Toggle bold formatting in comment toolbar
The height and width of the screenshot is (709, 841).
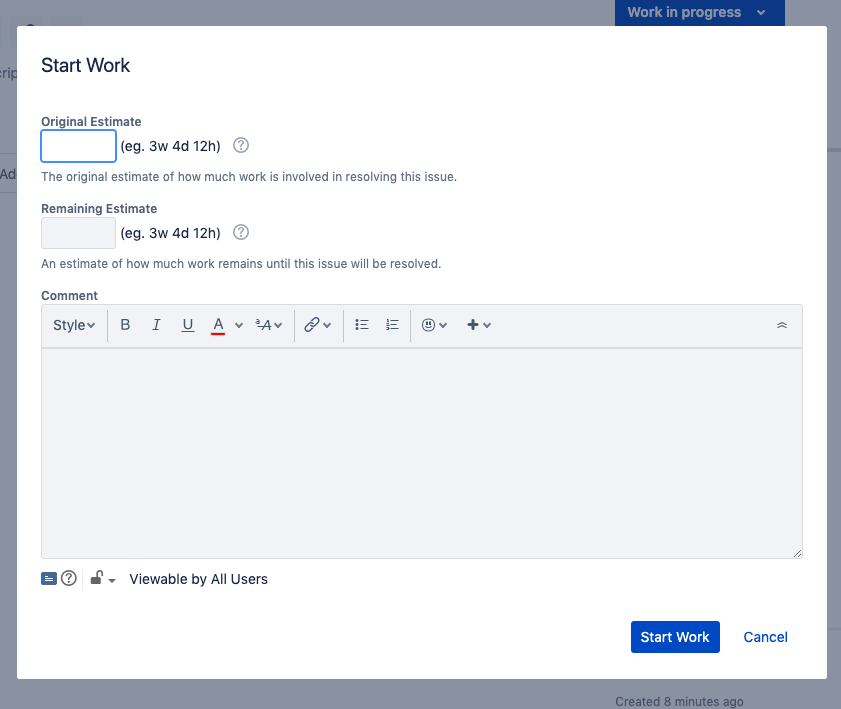pos(125,325)
